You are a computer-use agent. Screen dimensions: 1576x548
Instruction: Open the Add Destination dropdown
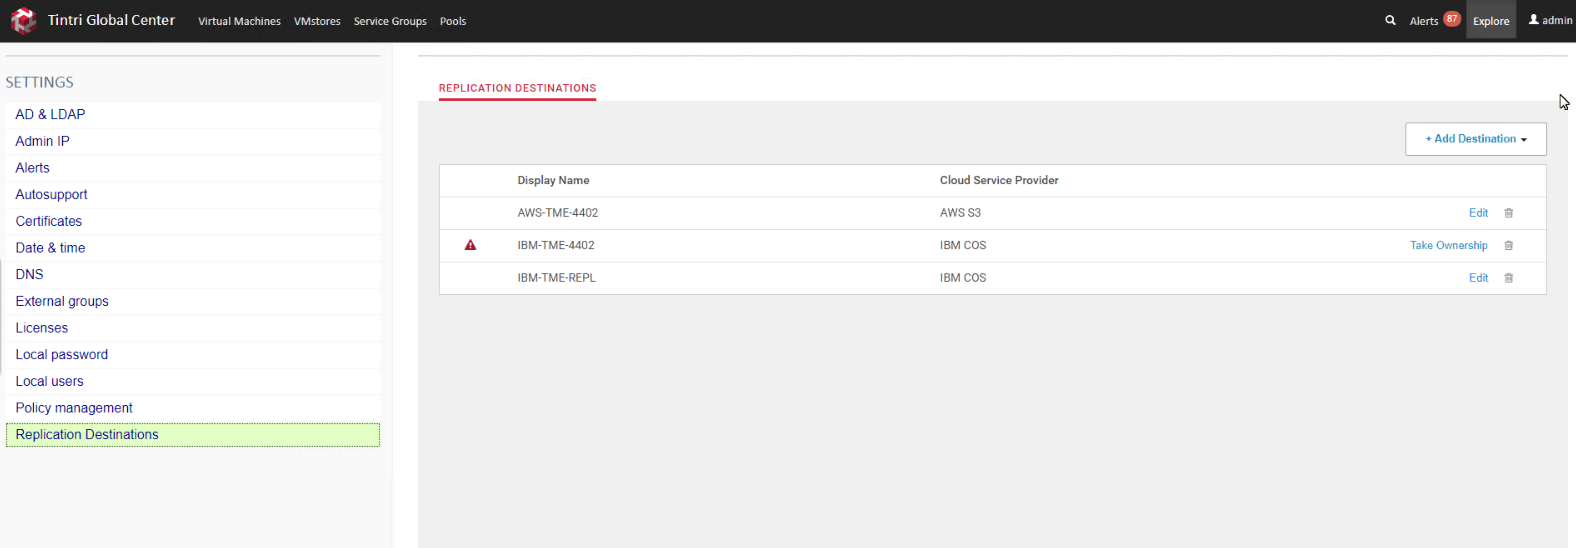[1476, 139]
